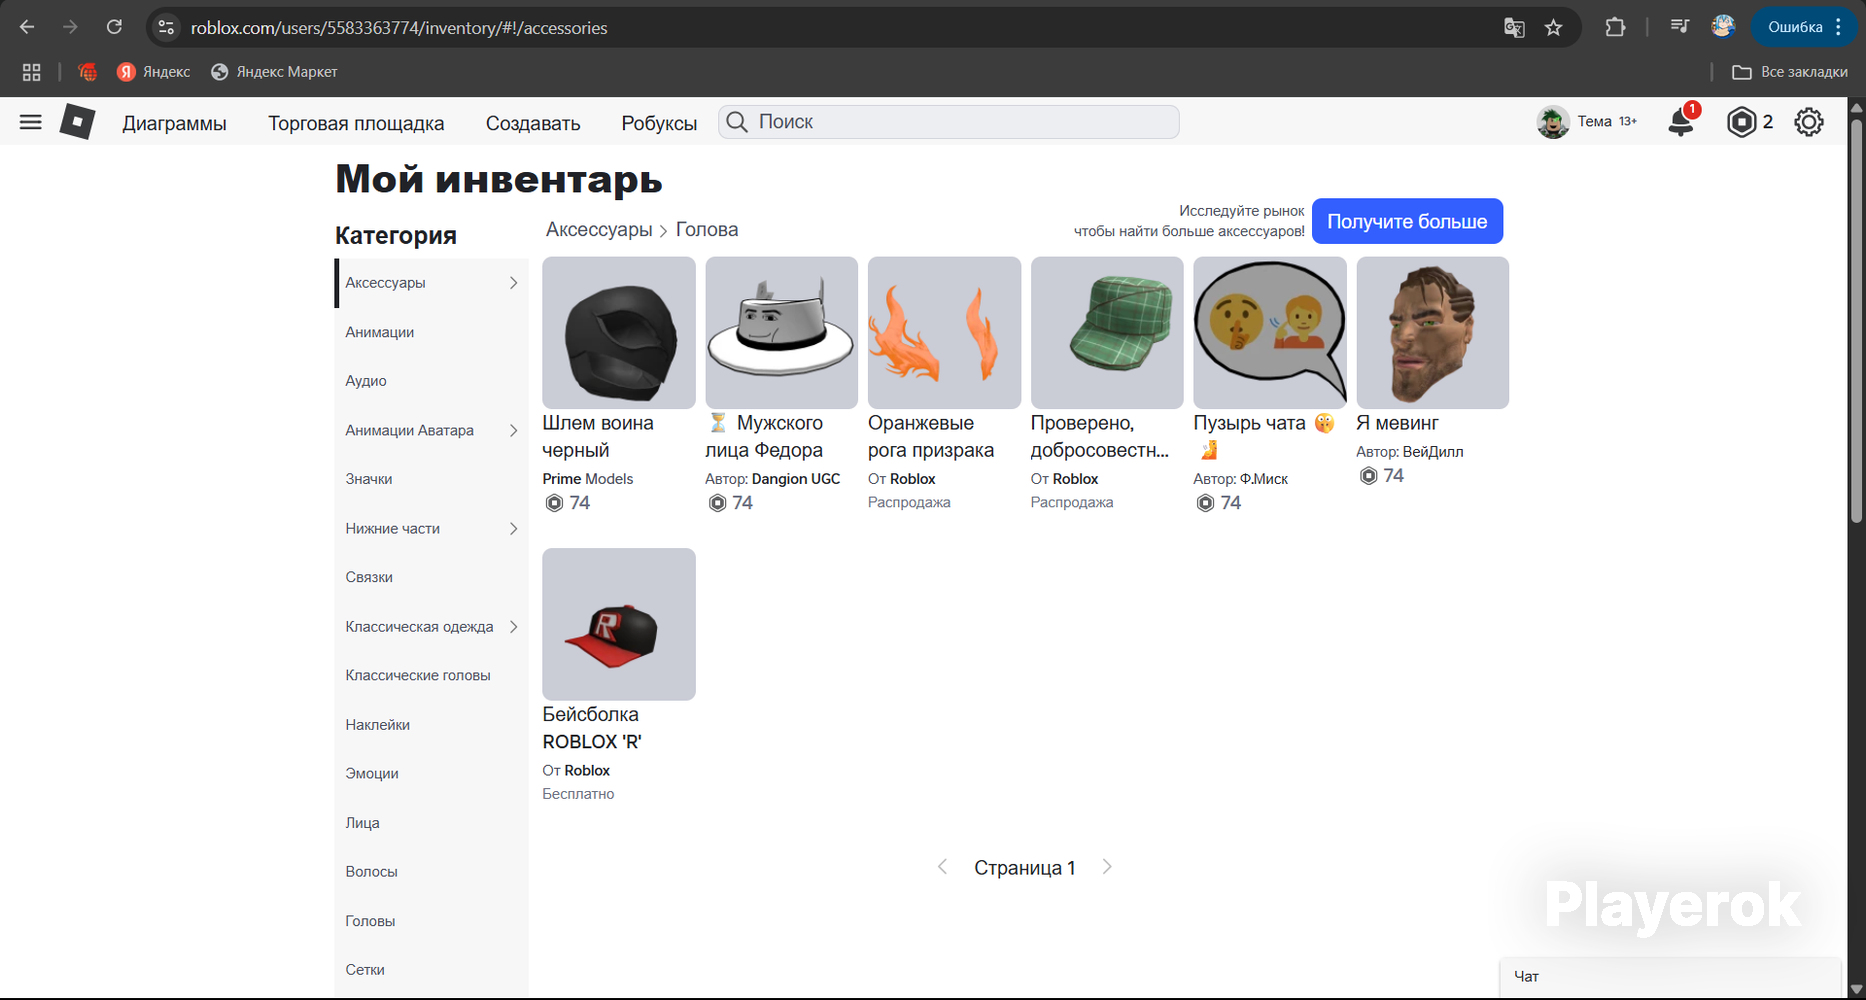Go to Roblox home via logo
Screen dimensions: 1866x1000
(77, 122)
